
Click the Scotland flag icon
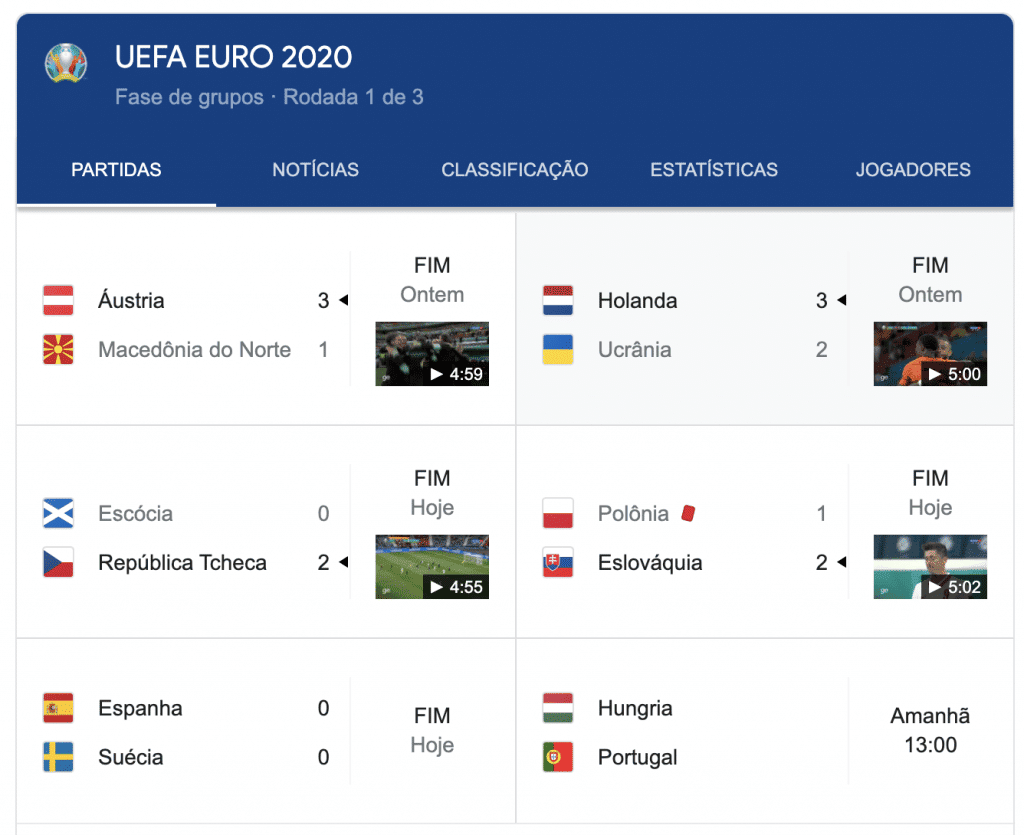pos(58,514)
